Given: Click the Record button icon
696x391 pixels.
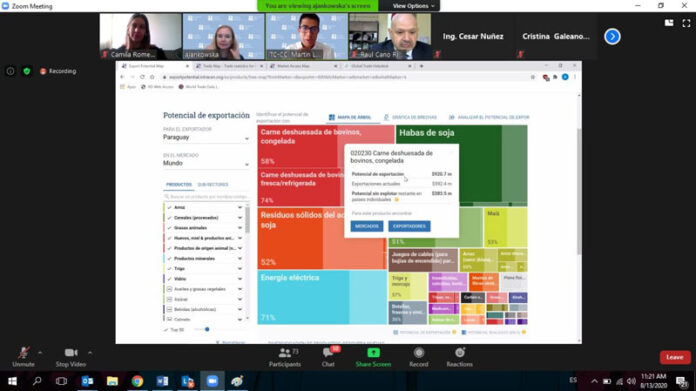Looking at the screenshot, I should (x=419, y=353).
